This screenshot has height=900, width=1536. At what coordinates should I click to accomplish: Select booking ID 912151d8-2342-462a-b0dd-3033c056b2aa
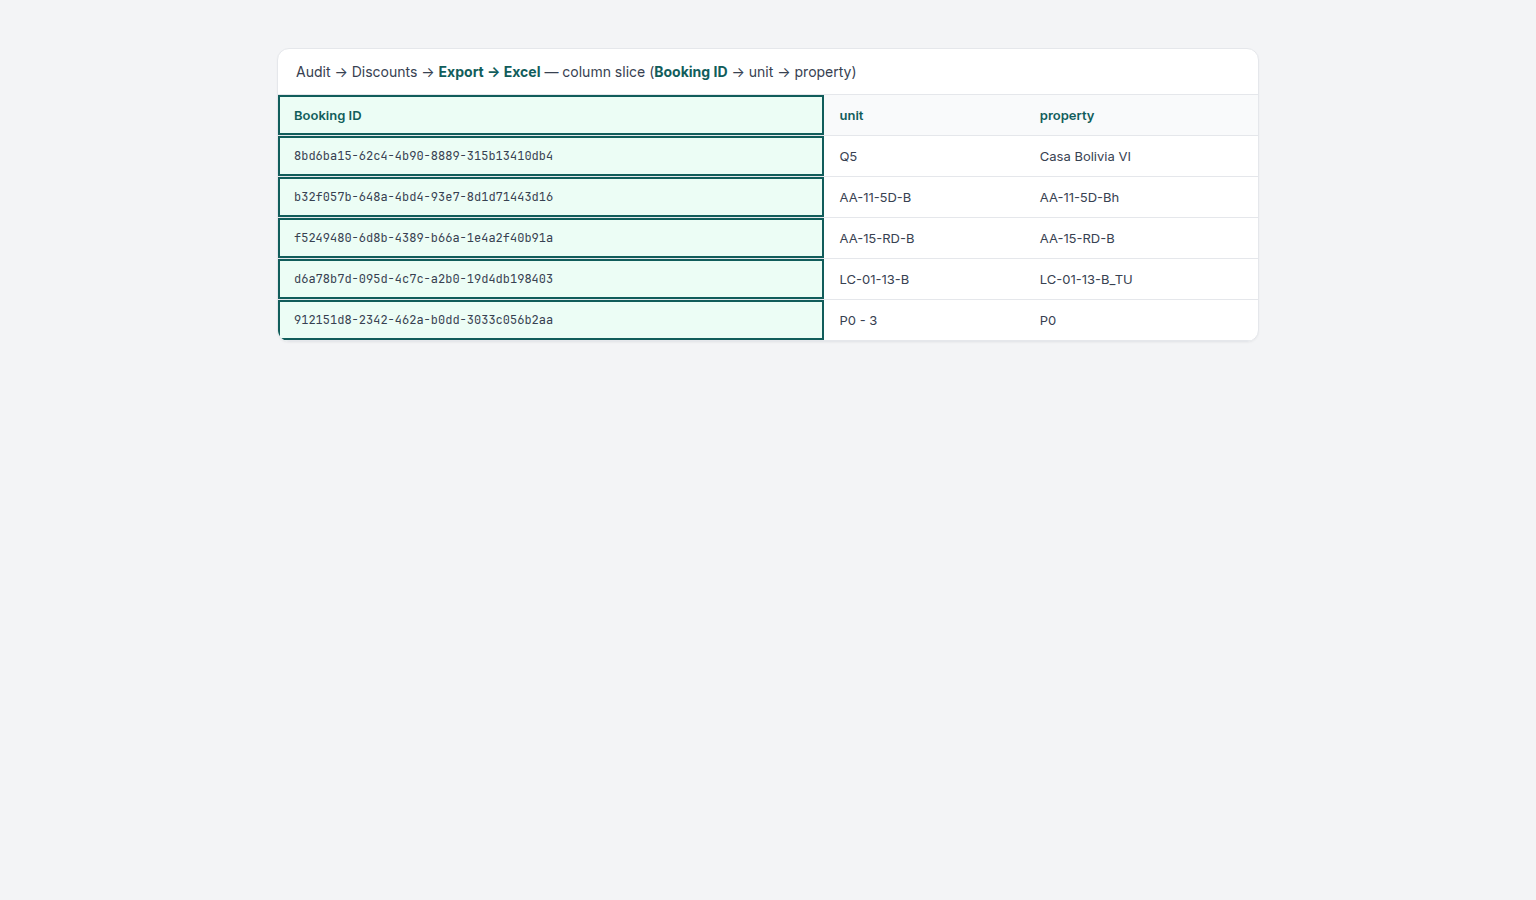551,320
